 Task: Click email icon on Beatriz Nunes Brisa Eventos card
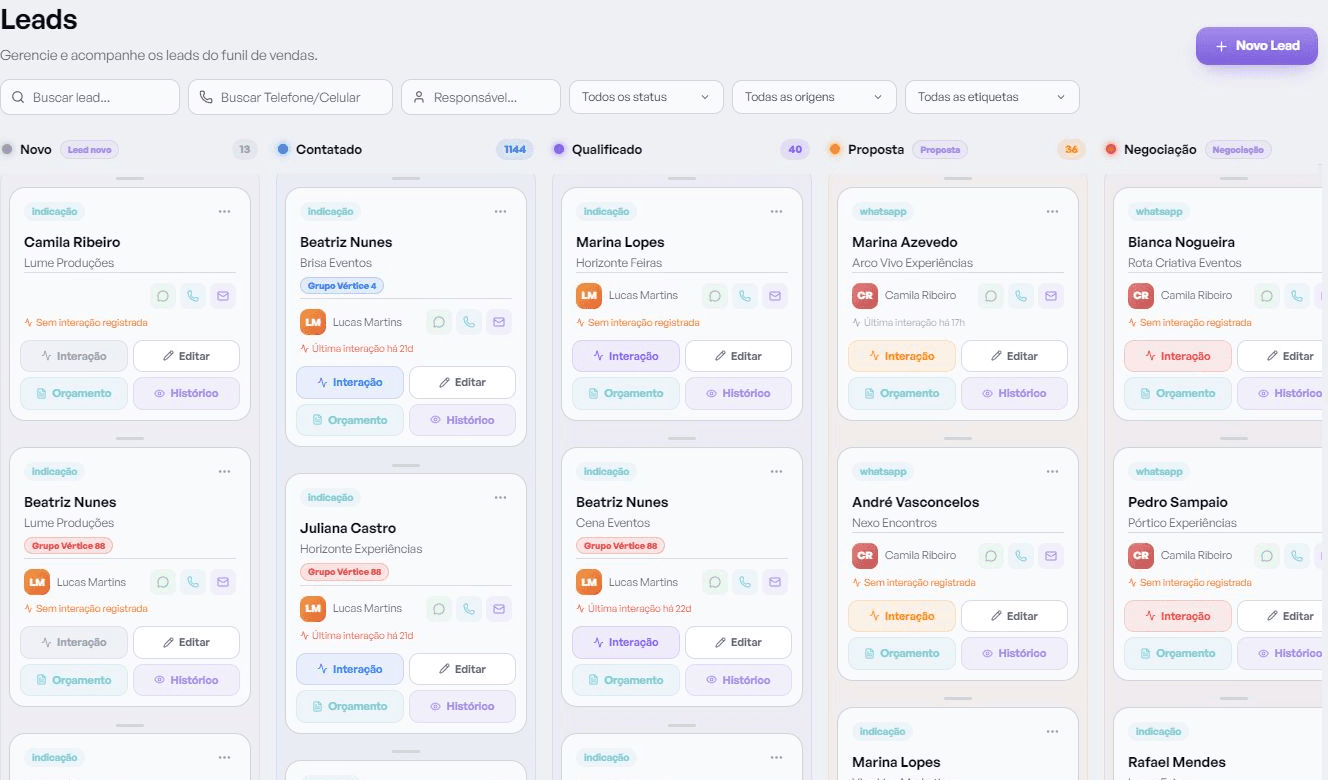499,322
